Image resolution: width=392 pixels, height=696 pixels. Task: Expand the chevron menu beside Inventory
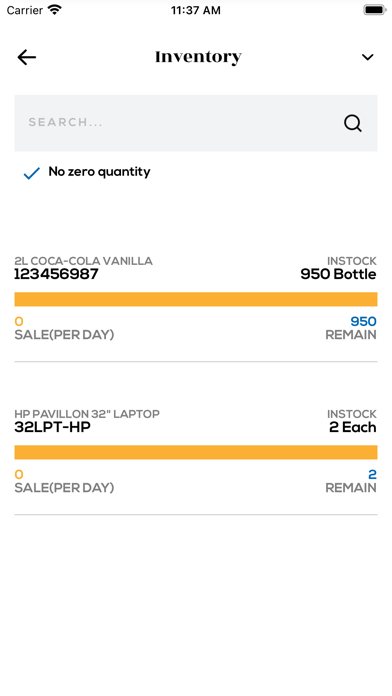pyautogui.click(x=368, y=57)
